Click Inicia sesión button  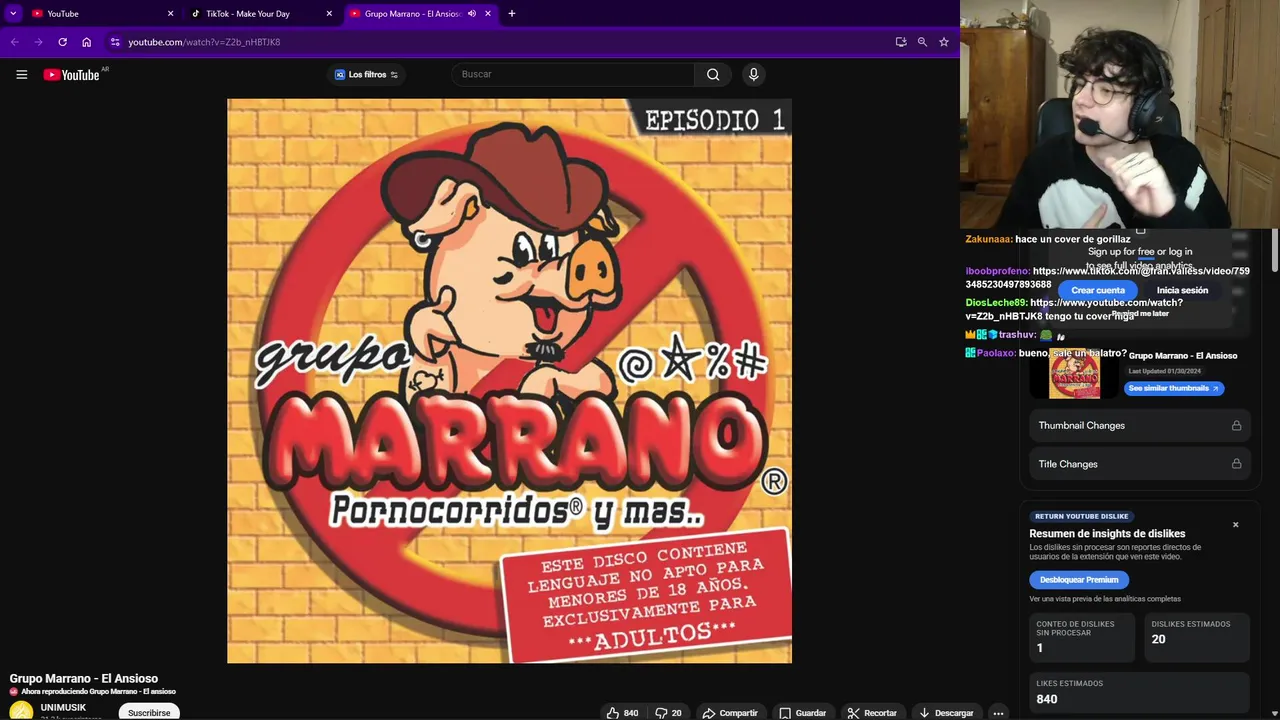point(1182,290)
